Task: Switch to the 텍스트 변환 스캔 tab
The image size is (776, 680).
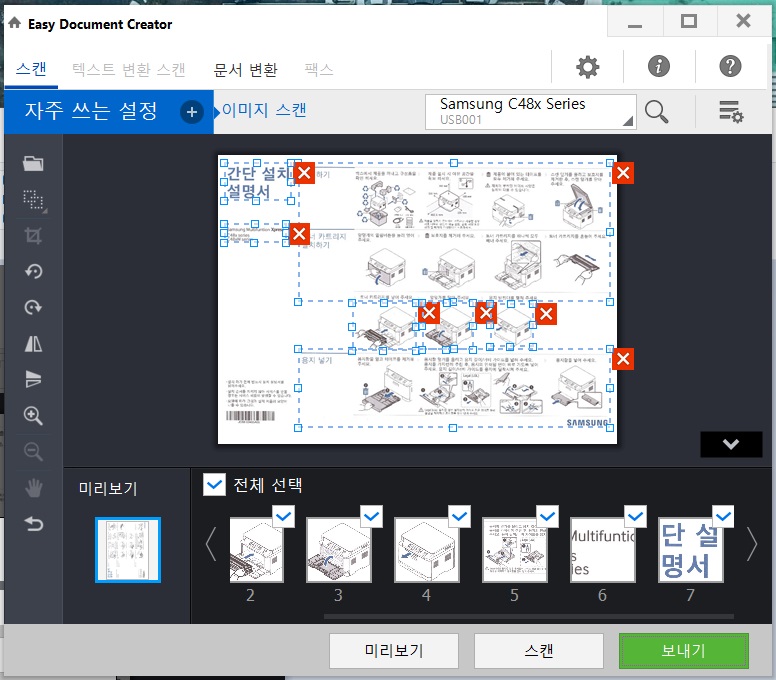Action: coord(129,69)
